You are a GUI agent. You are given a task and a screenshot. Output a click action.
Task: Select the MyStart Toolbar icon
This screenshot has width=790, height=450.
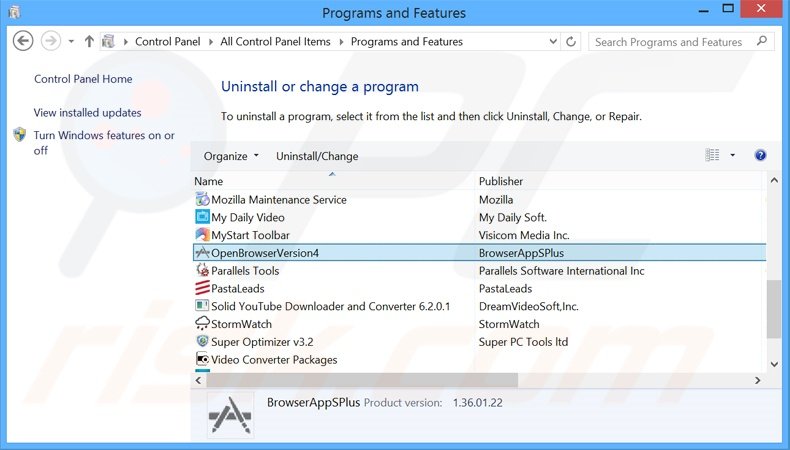pyautogui.click(x=202, y=234)
